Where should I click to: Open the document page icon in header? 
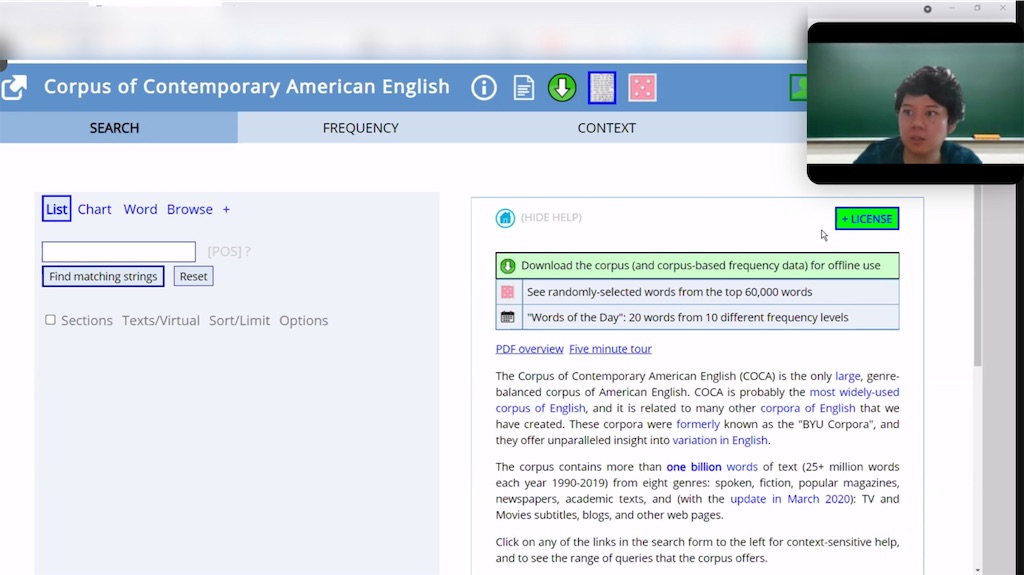pyautogui.click(x=524, y=88)
